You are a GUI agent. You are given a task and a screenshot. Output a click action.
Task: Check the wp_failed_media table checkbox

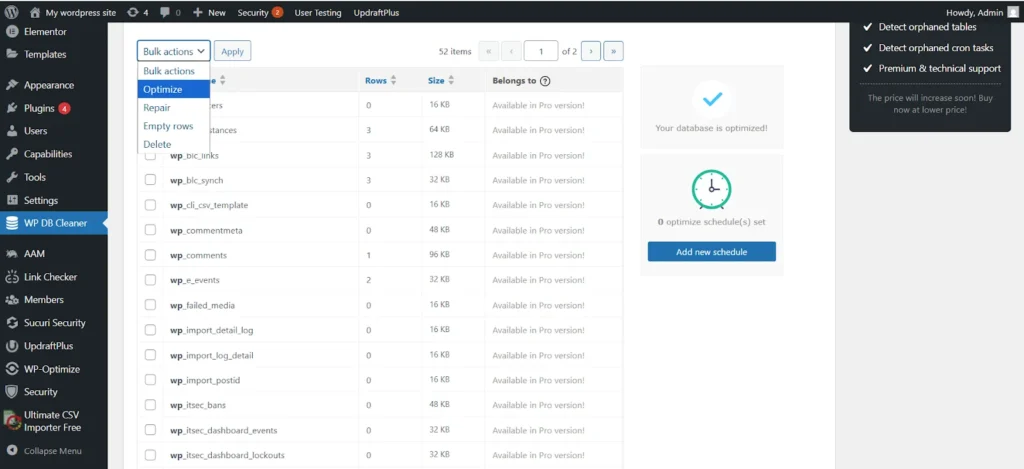(x=150, y=305)
